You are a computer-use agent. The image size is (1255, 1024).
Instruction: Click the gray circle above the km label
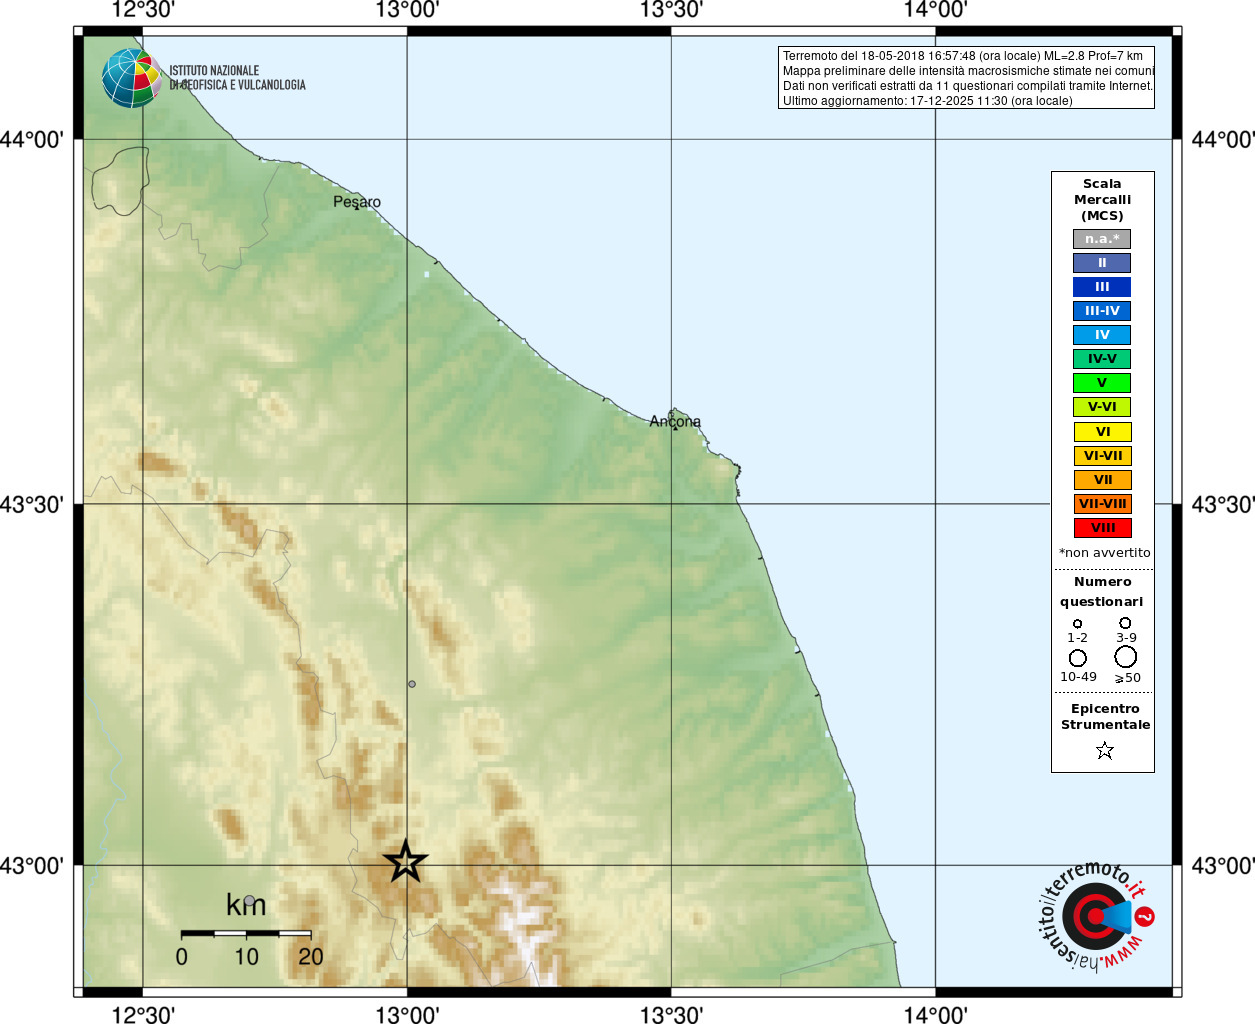[x=249, y=901]
